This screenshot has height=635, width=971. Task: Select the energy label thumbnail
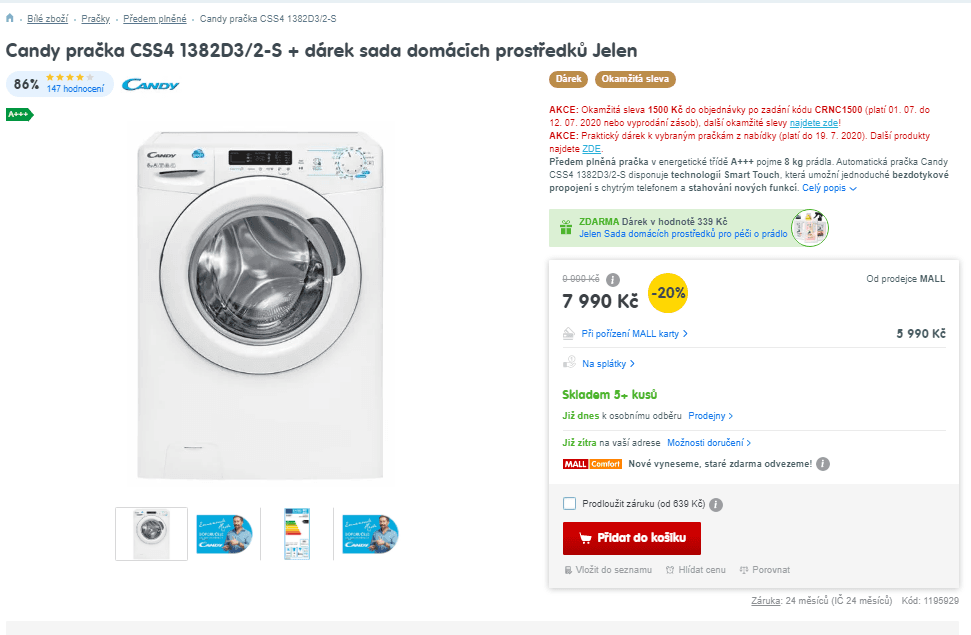click(x=297, y=534)
